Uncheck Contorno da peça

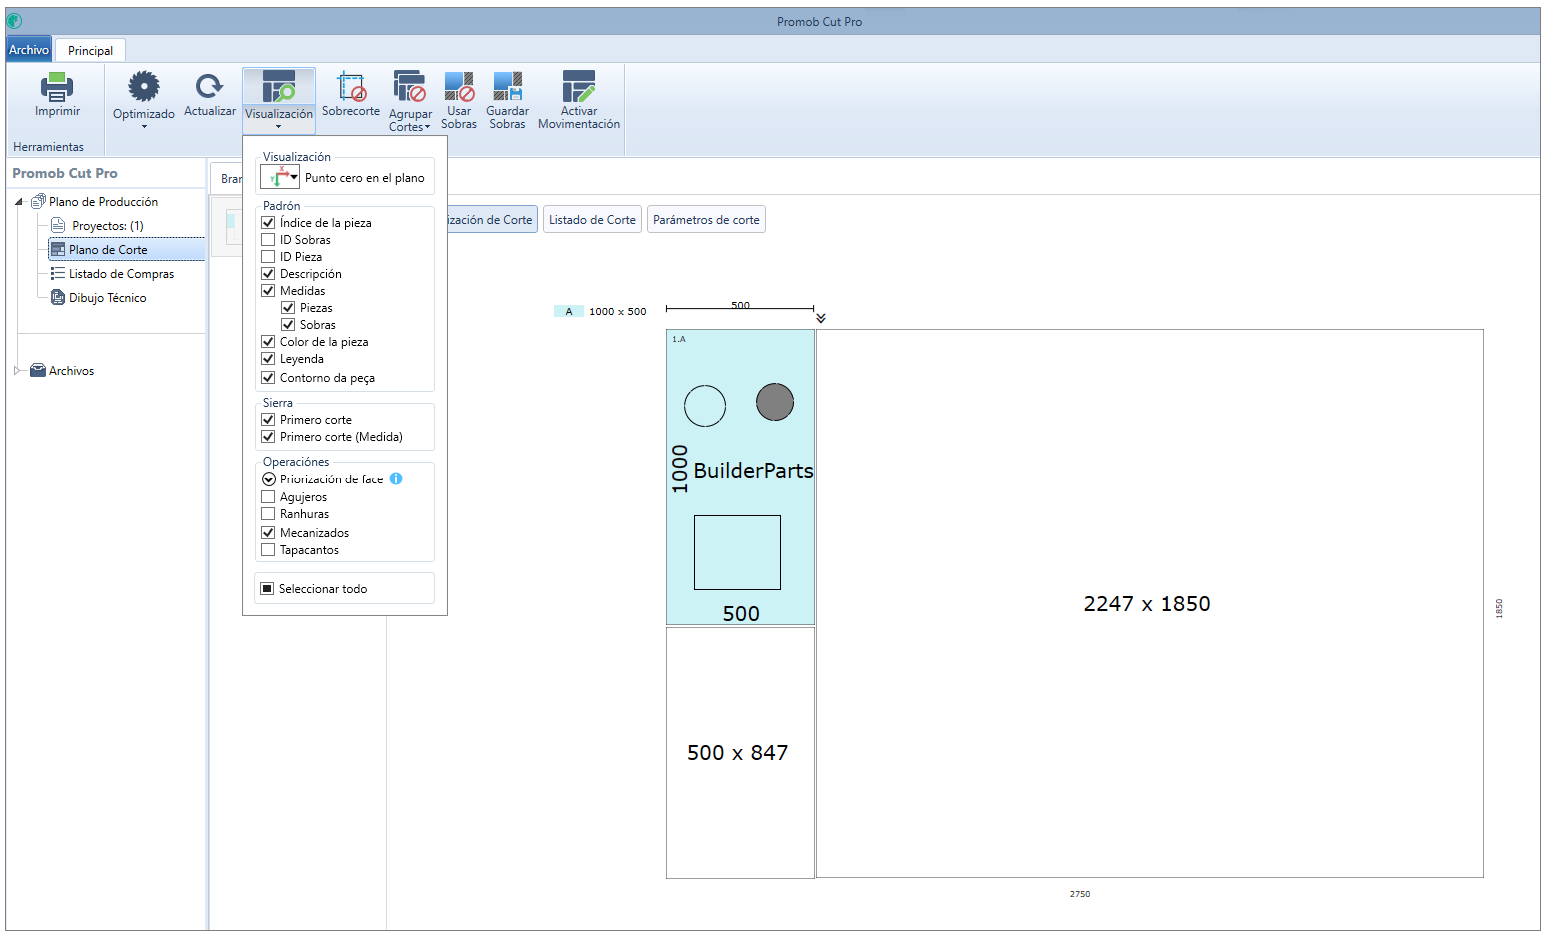click(x=268, y=378)
